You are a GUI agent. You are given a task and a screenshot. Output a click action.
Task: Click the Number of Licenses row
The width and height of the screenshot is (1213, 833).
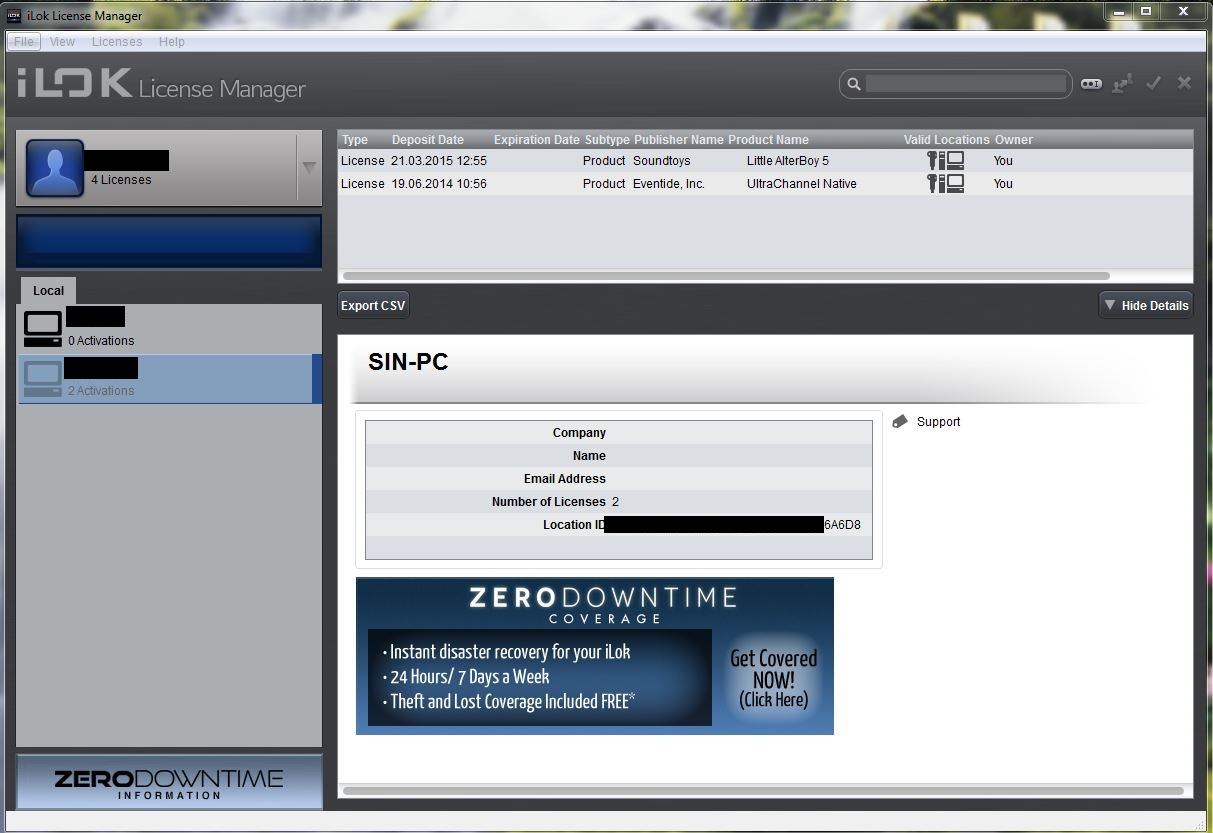pyautogui.click(x=619, y=502)
